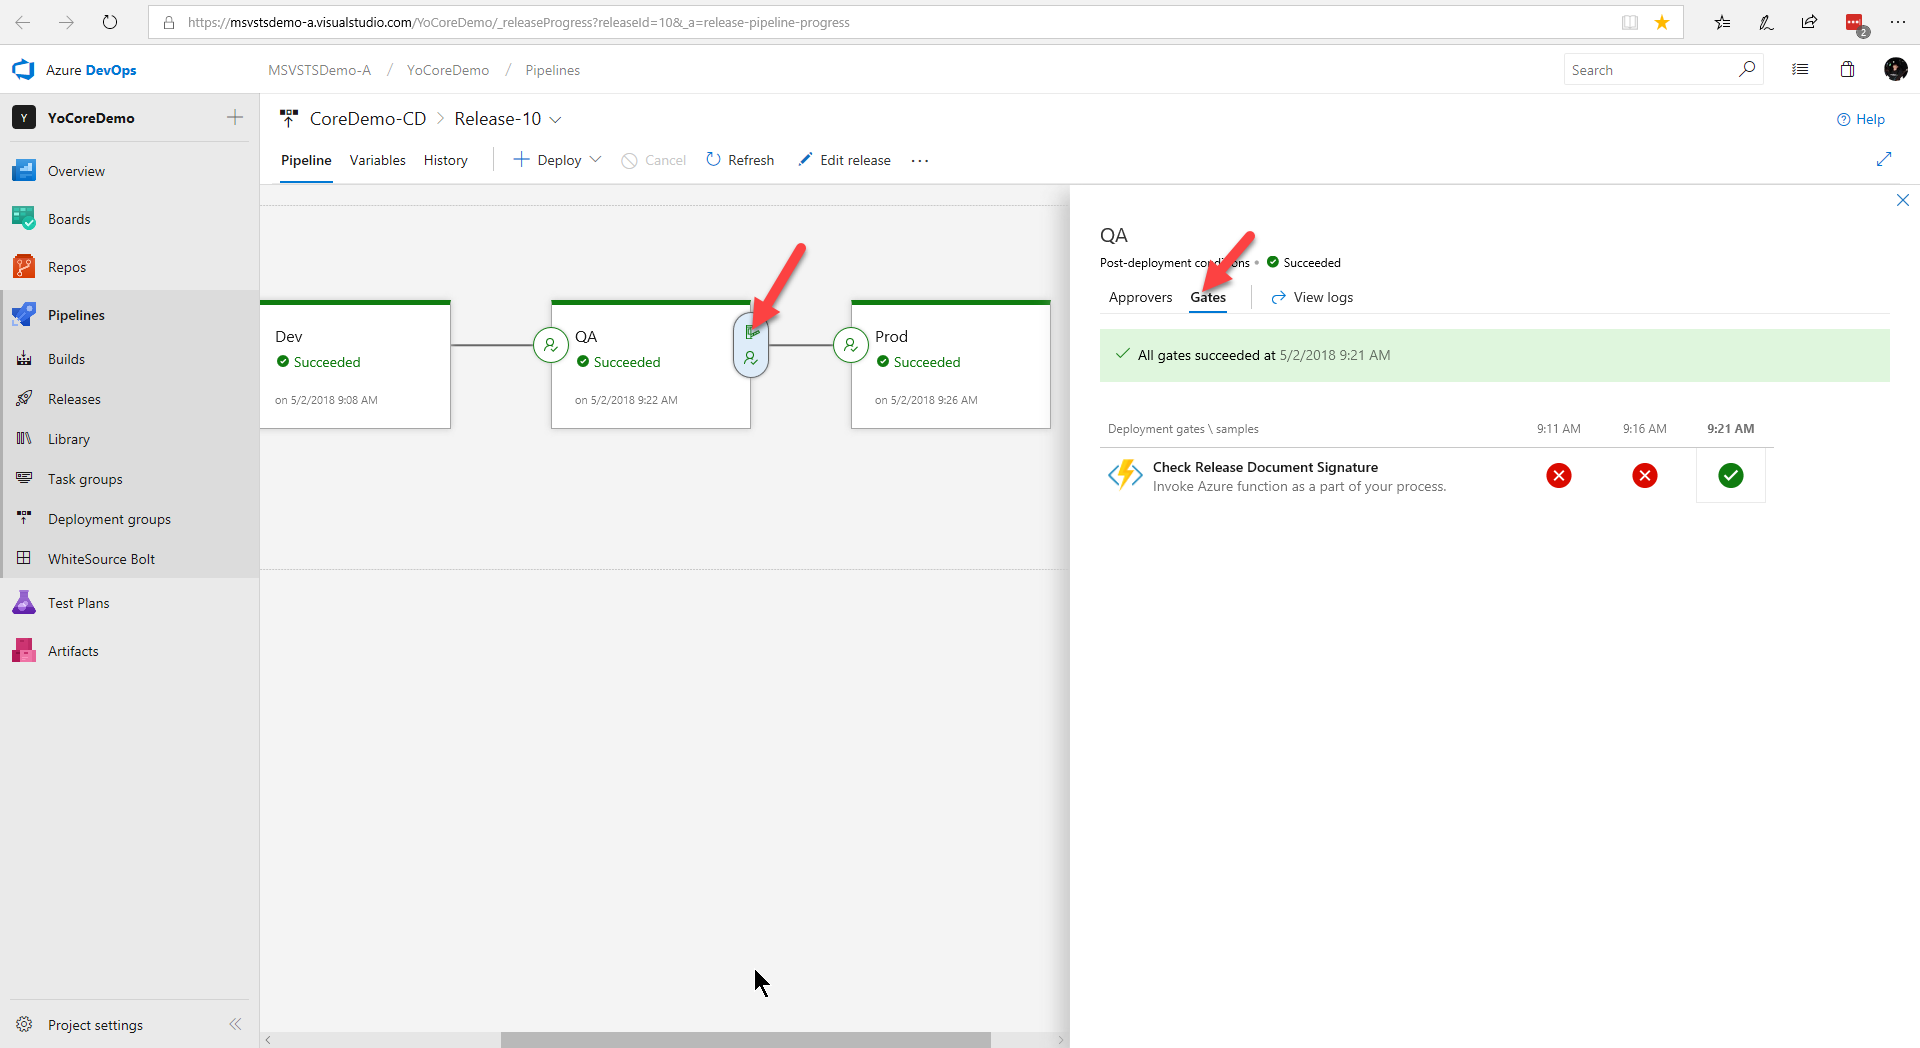The image size is (1920, 1048).
Task: Open View logs link
Action: pos(1312,297)
